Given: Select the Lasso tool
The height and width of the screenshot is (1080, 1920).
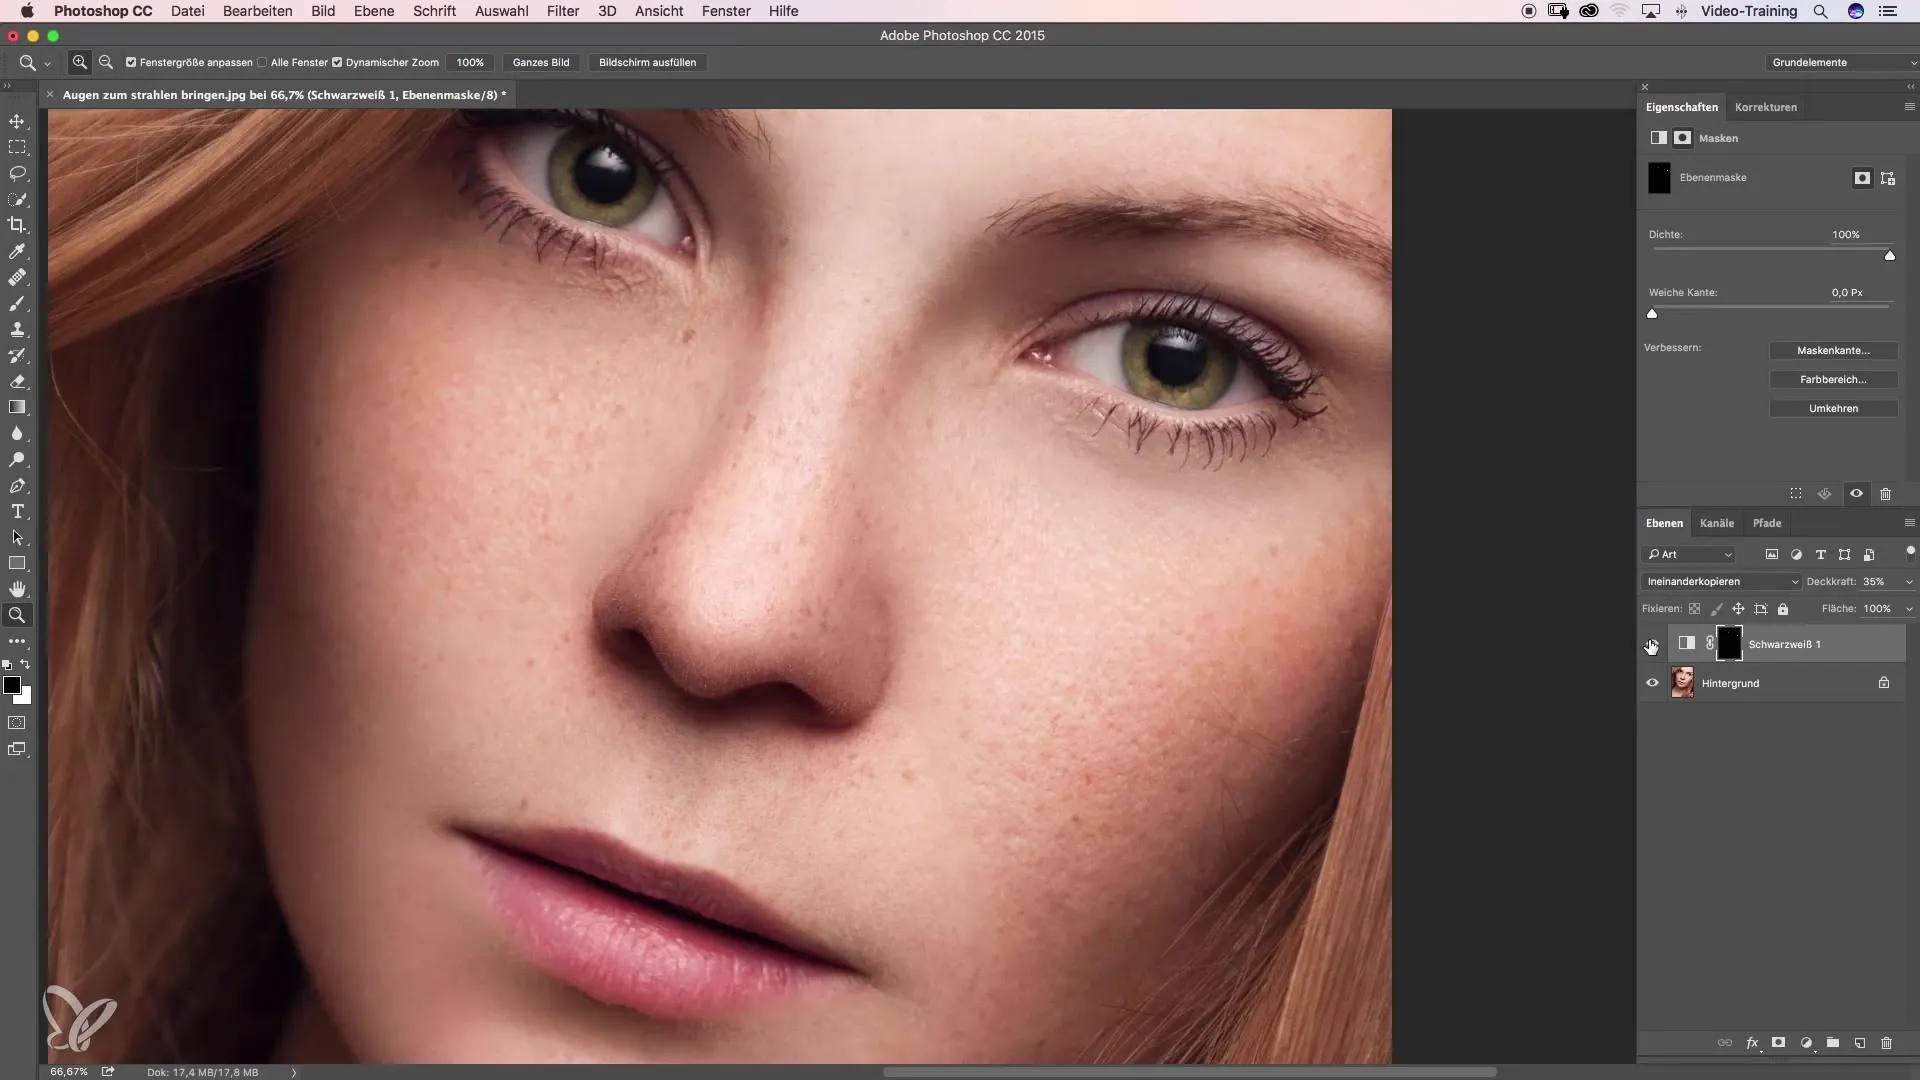Looking at the screenshot, I should point(17,173).
